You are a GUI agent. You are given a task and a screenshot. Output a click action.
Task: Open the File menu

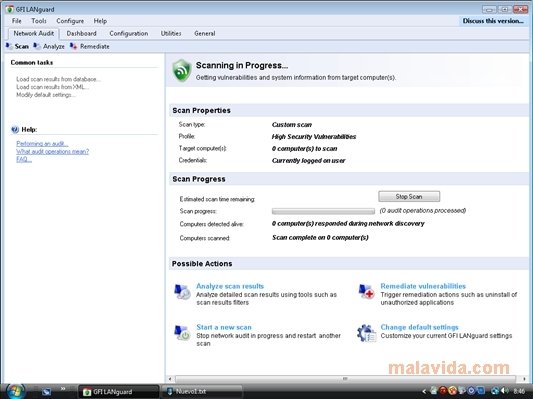click(x=16, y=21)
